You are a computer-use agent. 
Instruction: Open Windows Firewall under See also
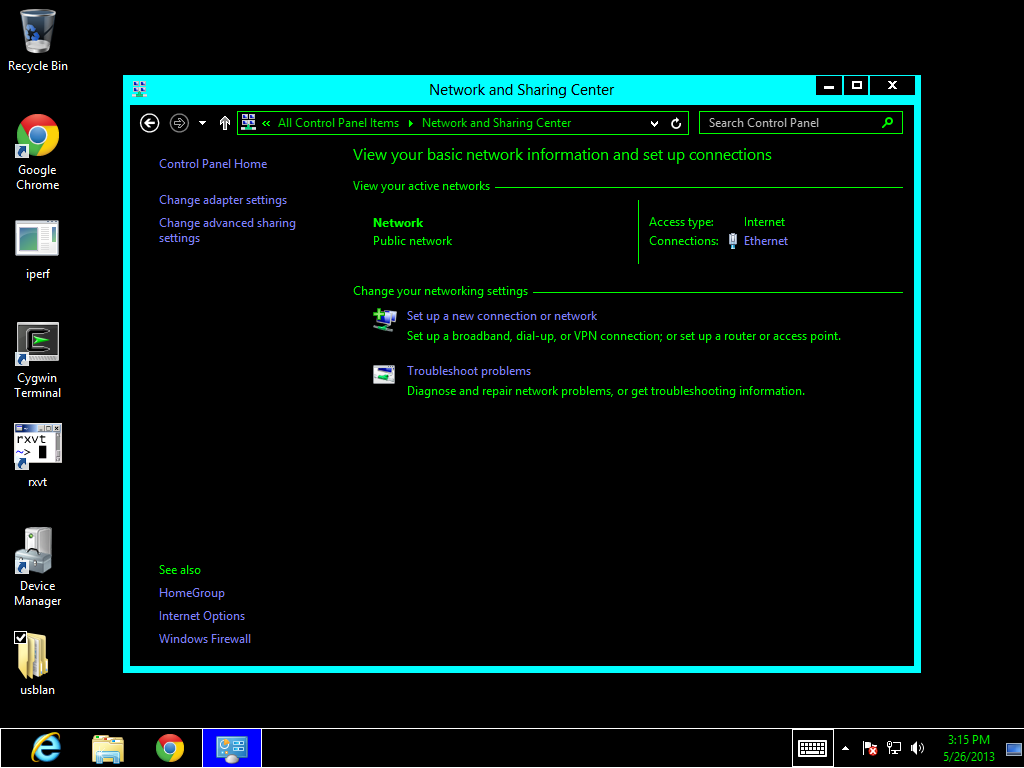[204, 639]
